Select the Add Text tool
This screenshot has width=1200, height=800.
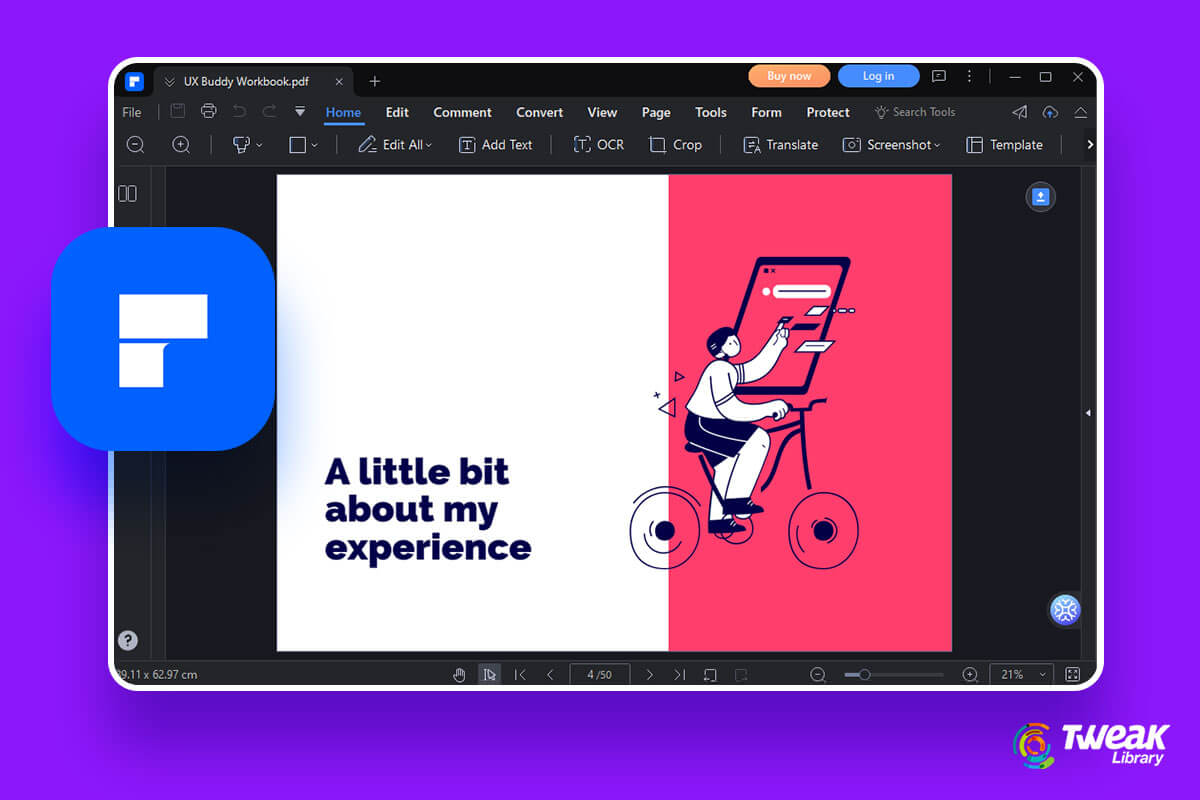click(x=495, y=145)
